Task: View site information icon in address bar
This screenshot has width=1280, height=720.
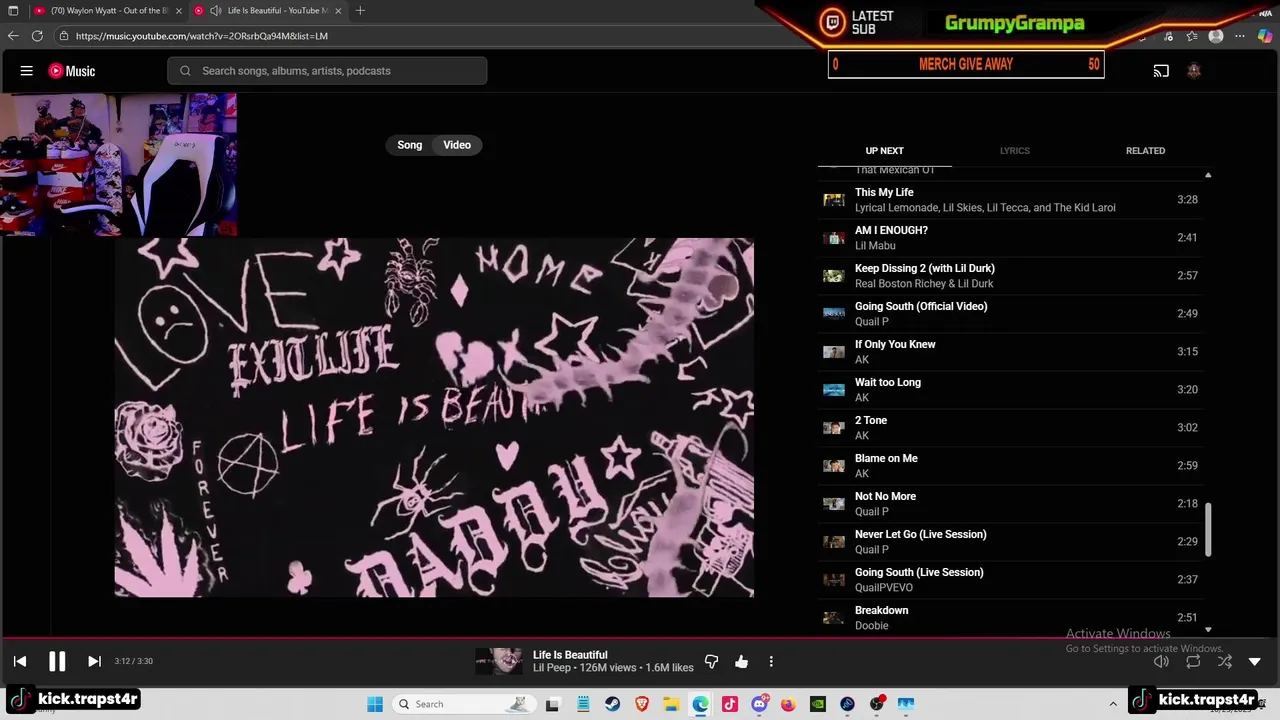Action: pyautogui.click(x=64, y=36)
